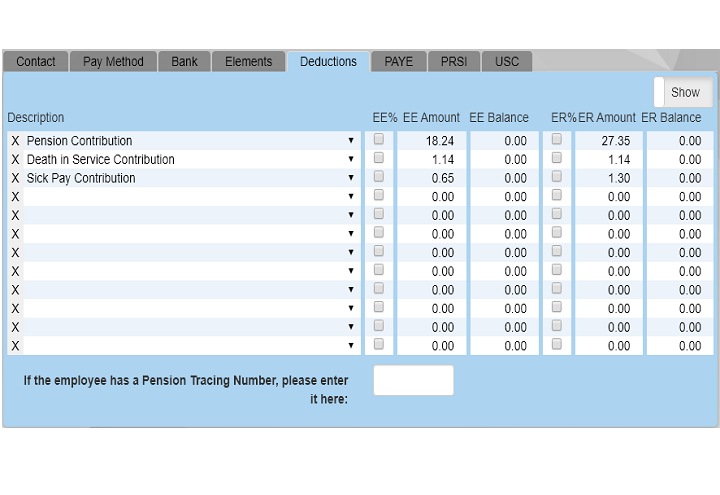Image resolution: width=720 pixels, height=495 pixels.
Task: Click the X beside Death in Service Contribution
Action: (x=15, y=160)
